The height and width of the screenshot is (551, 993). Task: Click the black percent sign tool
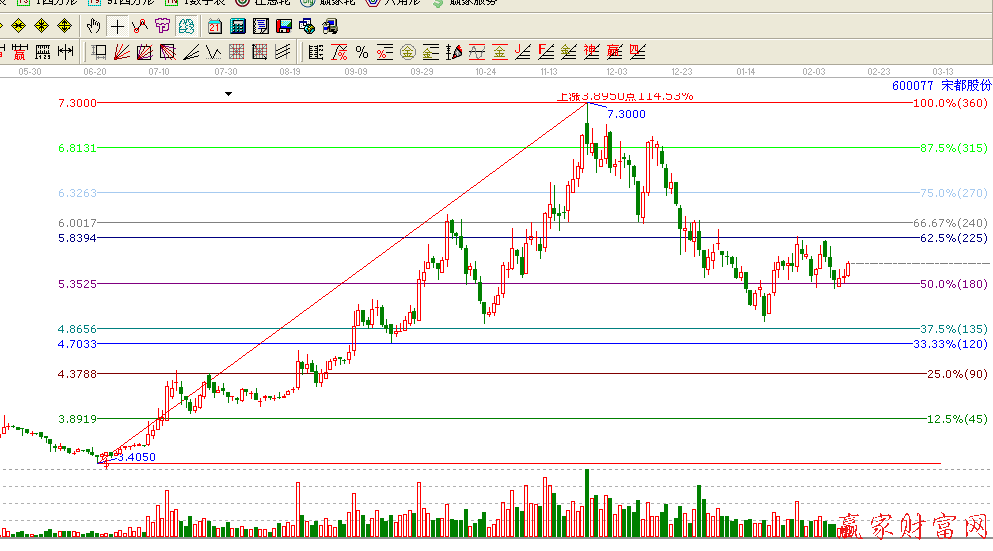click(362, 51)
